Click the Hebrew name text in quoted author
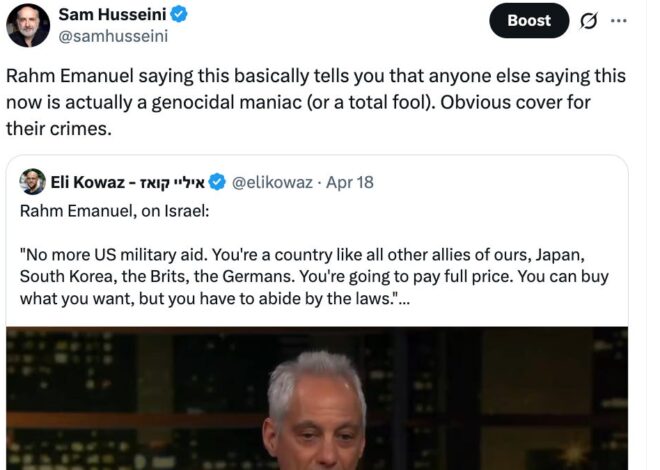Screen dimensions: 660x470 tap(173, 183)
